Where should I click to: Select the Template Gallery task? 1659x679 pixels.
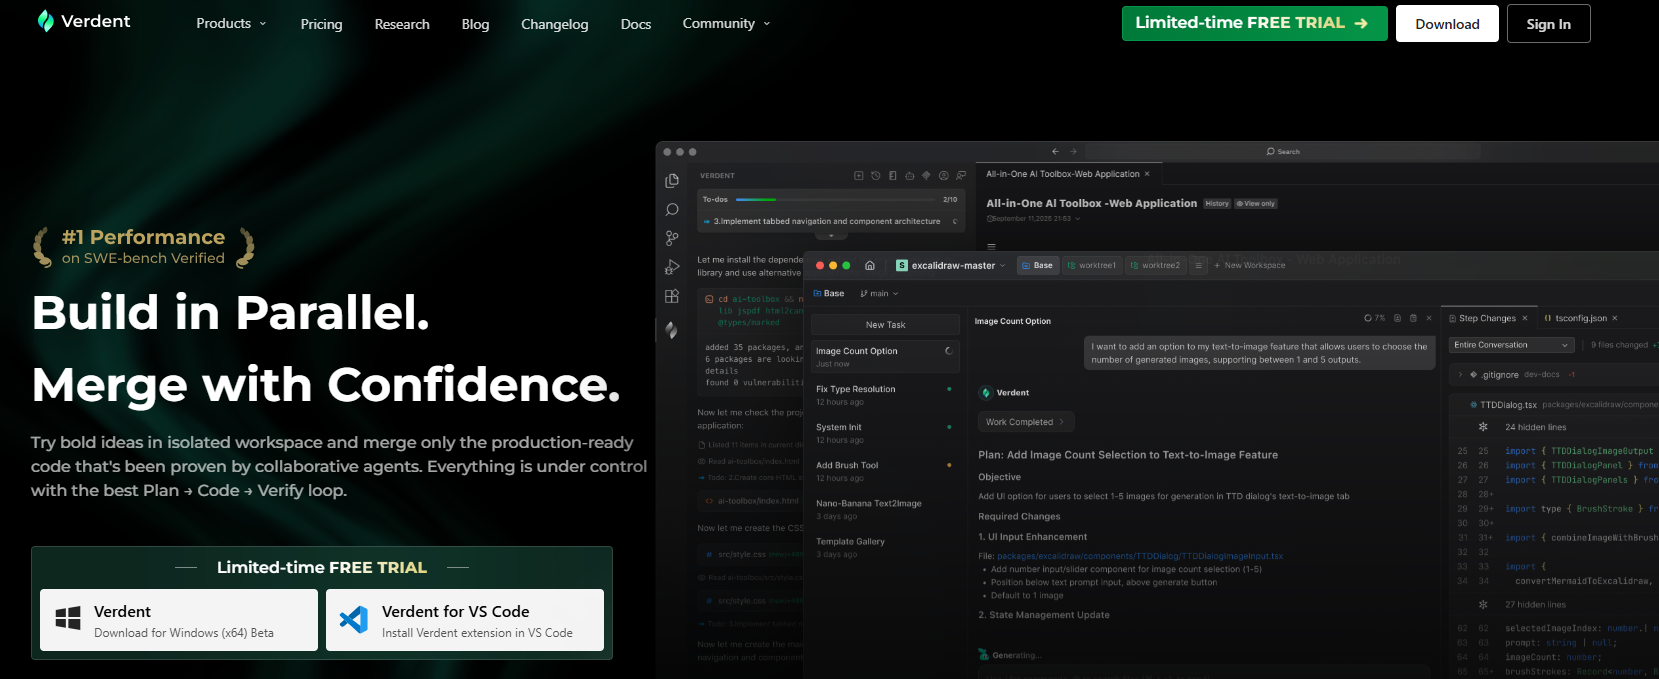885,547
